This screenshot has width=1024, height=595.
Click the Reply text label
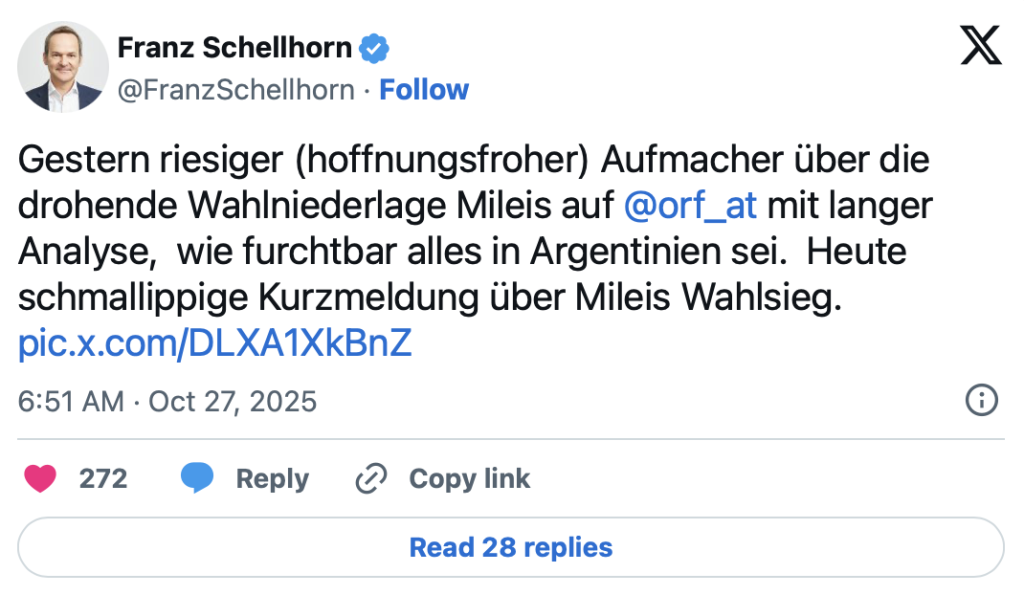pyautogui.click(x=272, y=479)
